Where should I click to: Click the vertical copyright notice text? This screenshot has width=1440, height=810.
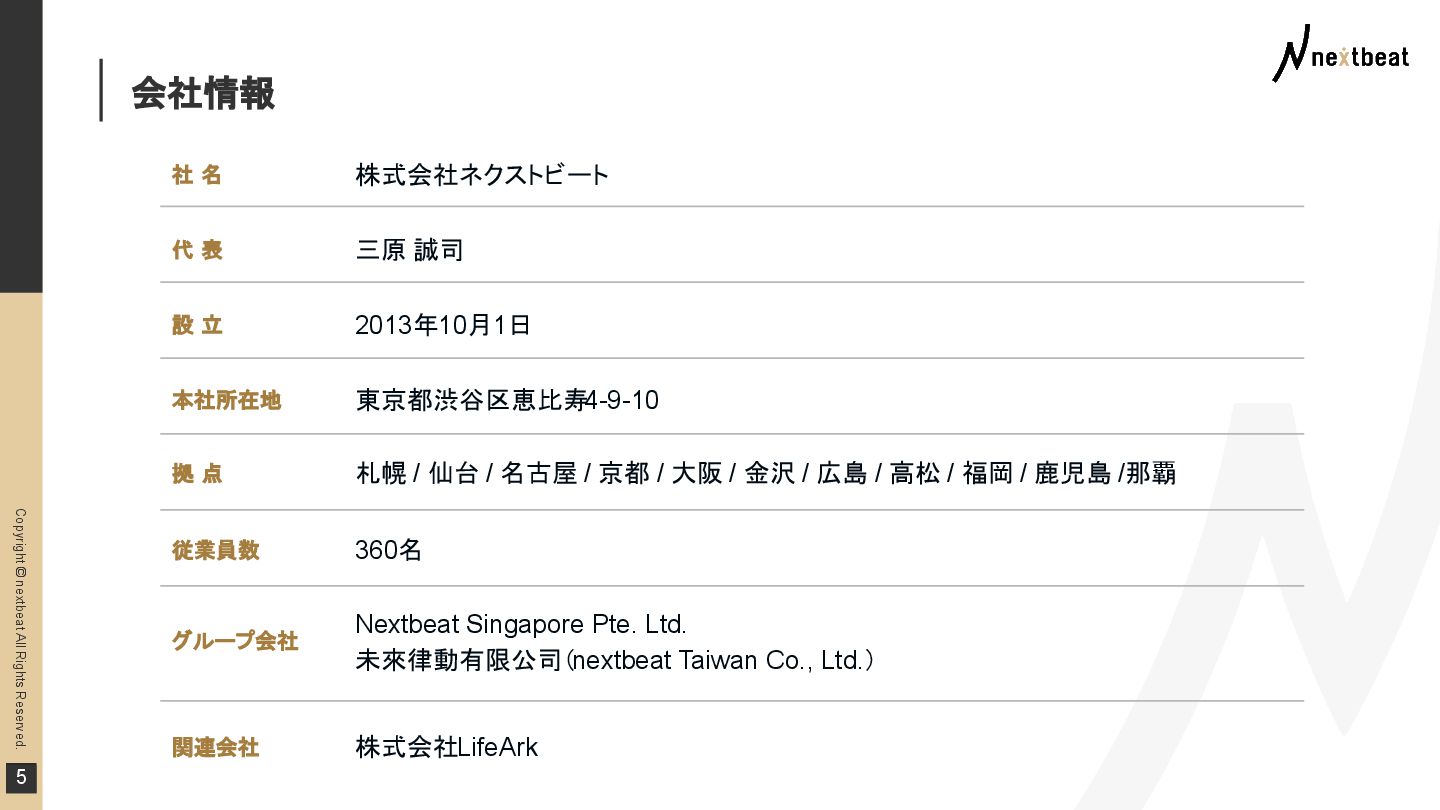(20, 628)
